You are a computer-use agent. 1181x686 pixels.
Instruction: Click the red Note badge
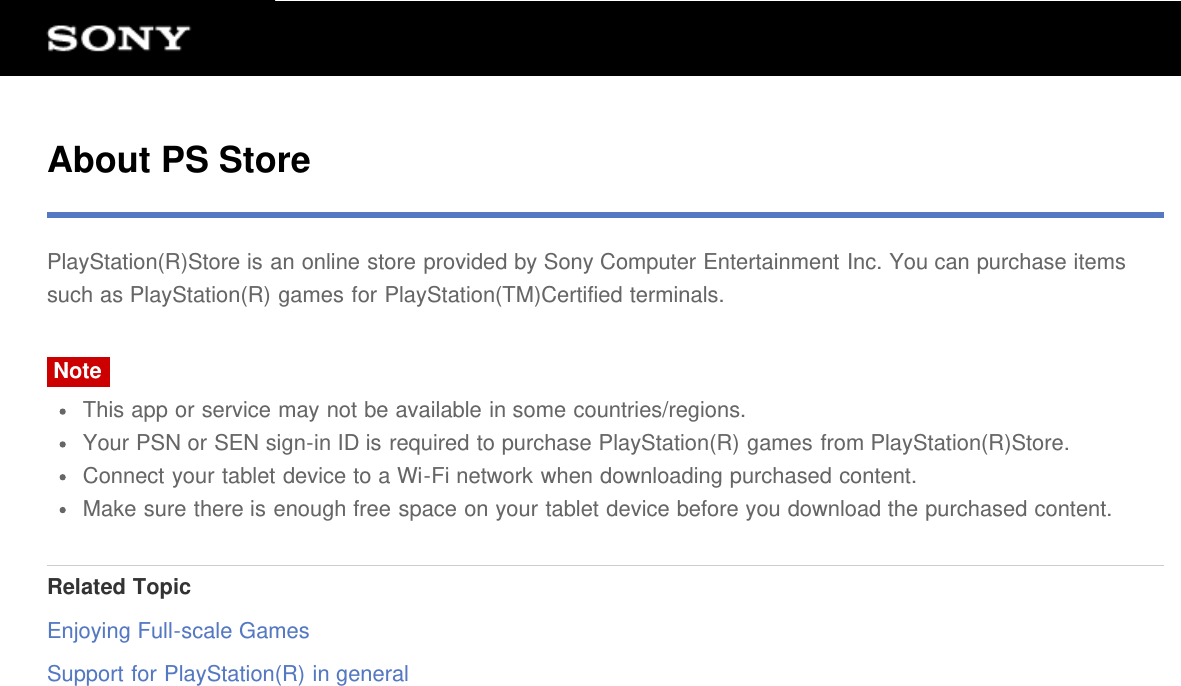pyautogui.click(x=78, y=371)
